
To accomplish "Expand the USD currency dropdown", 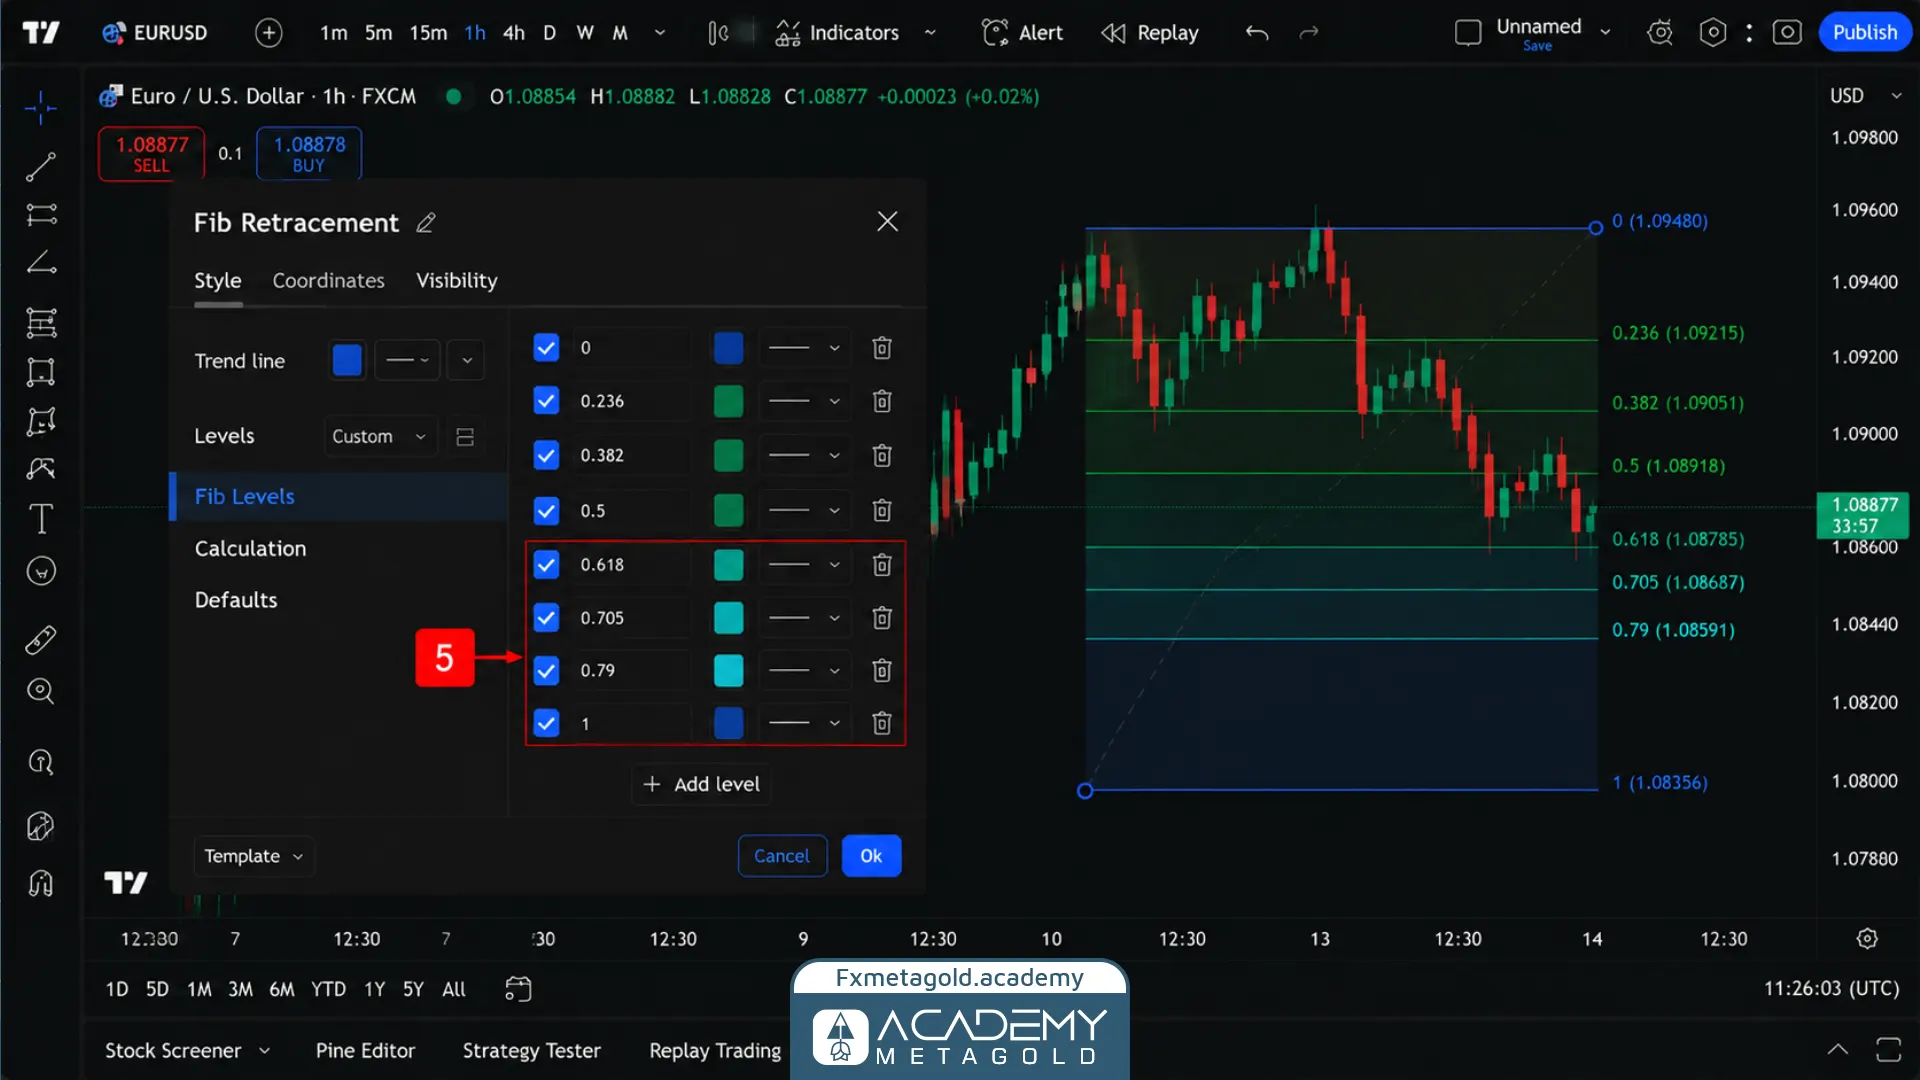I will pos(1865,96).
